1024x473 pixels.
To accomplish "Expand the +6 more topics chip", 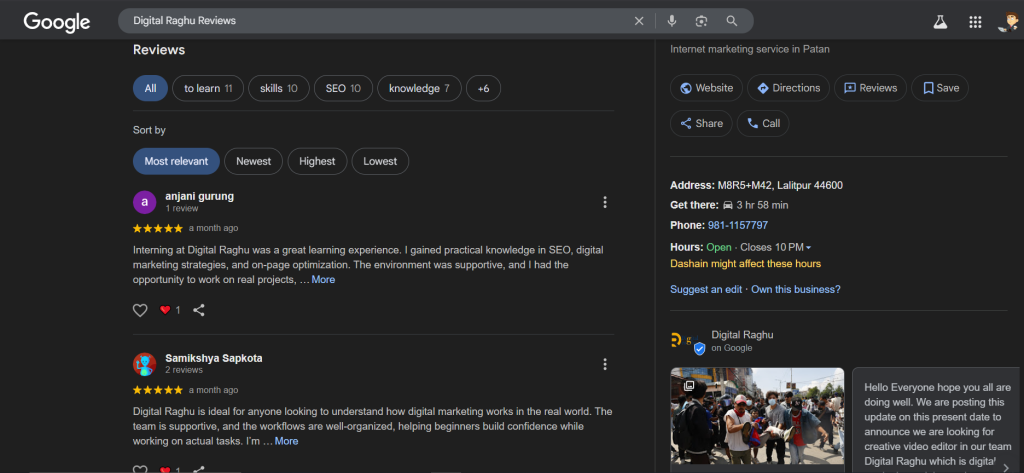I will pyautogui.click(x=483, y=88).
